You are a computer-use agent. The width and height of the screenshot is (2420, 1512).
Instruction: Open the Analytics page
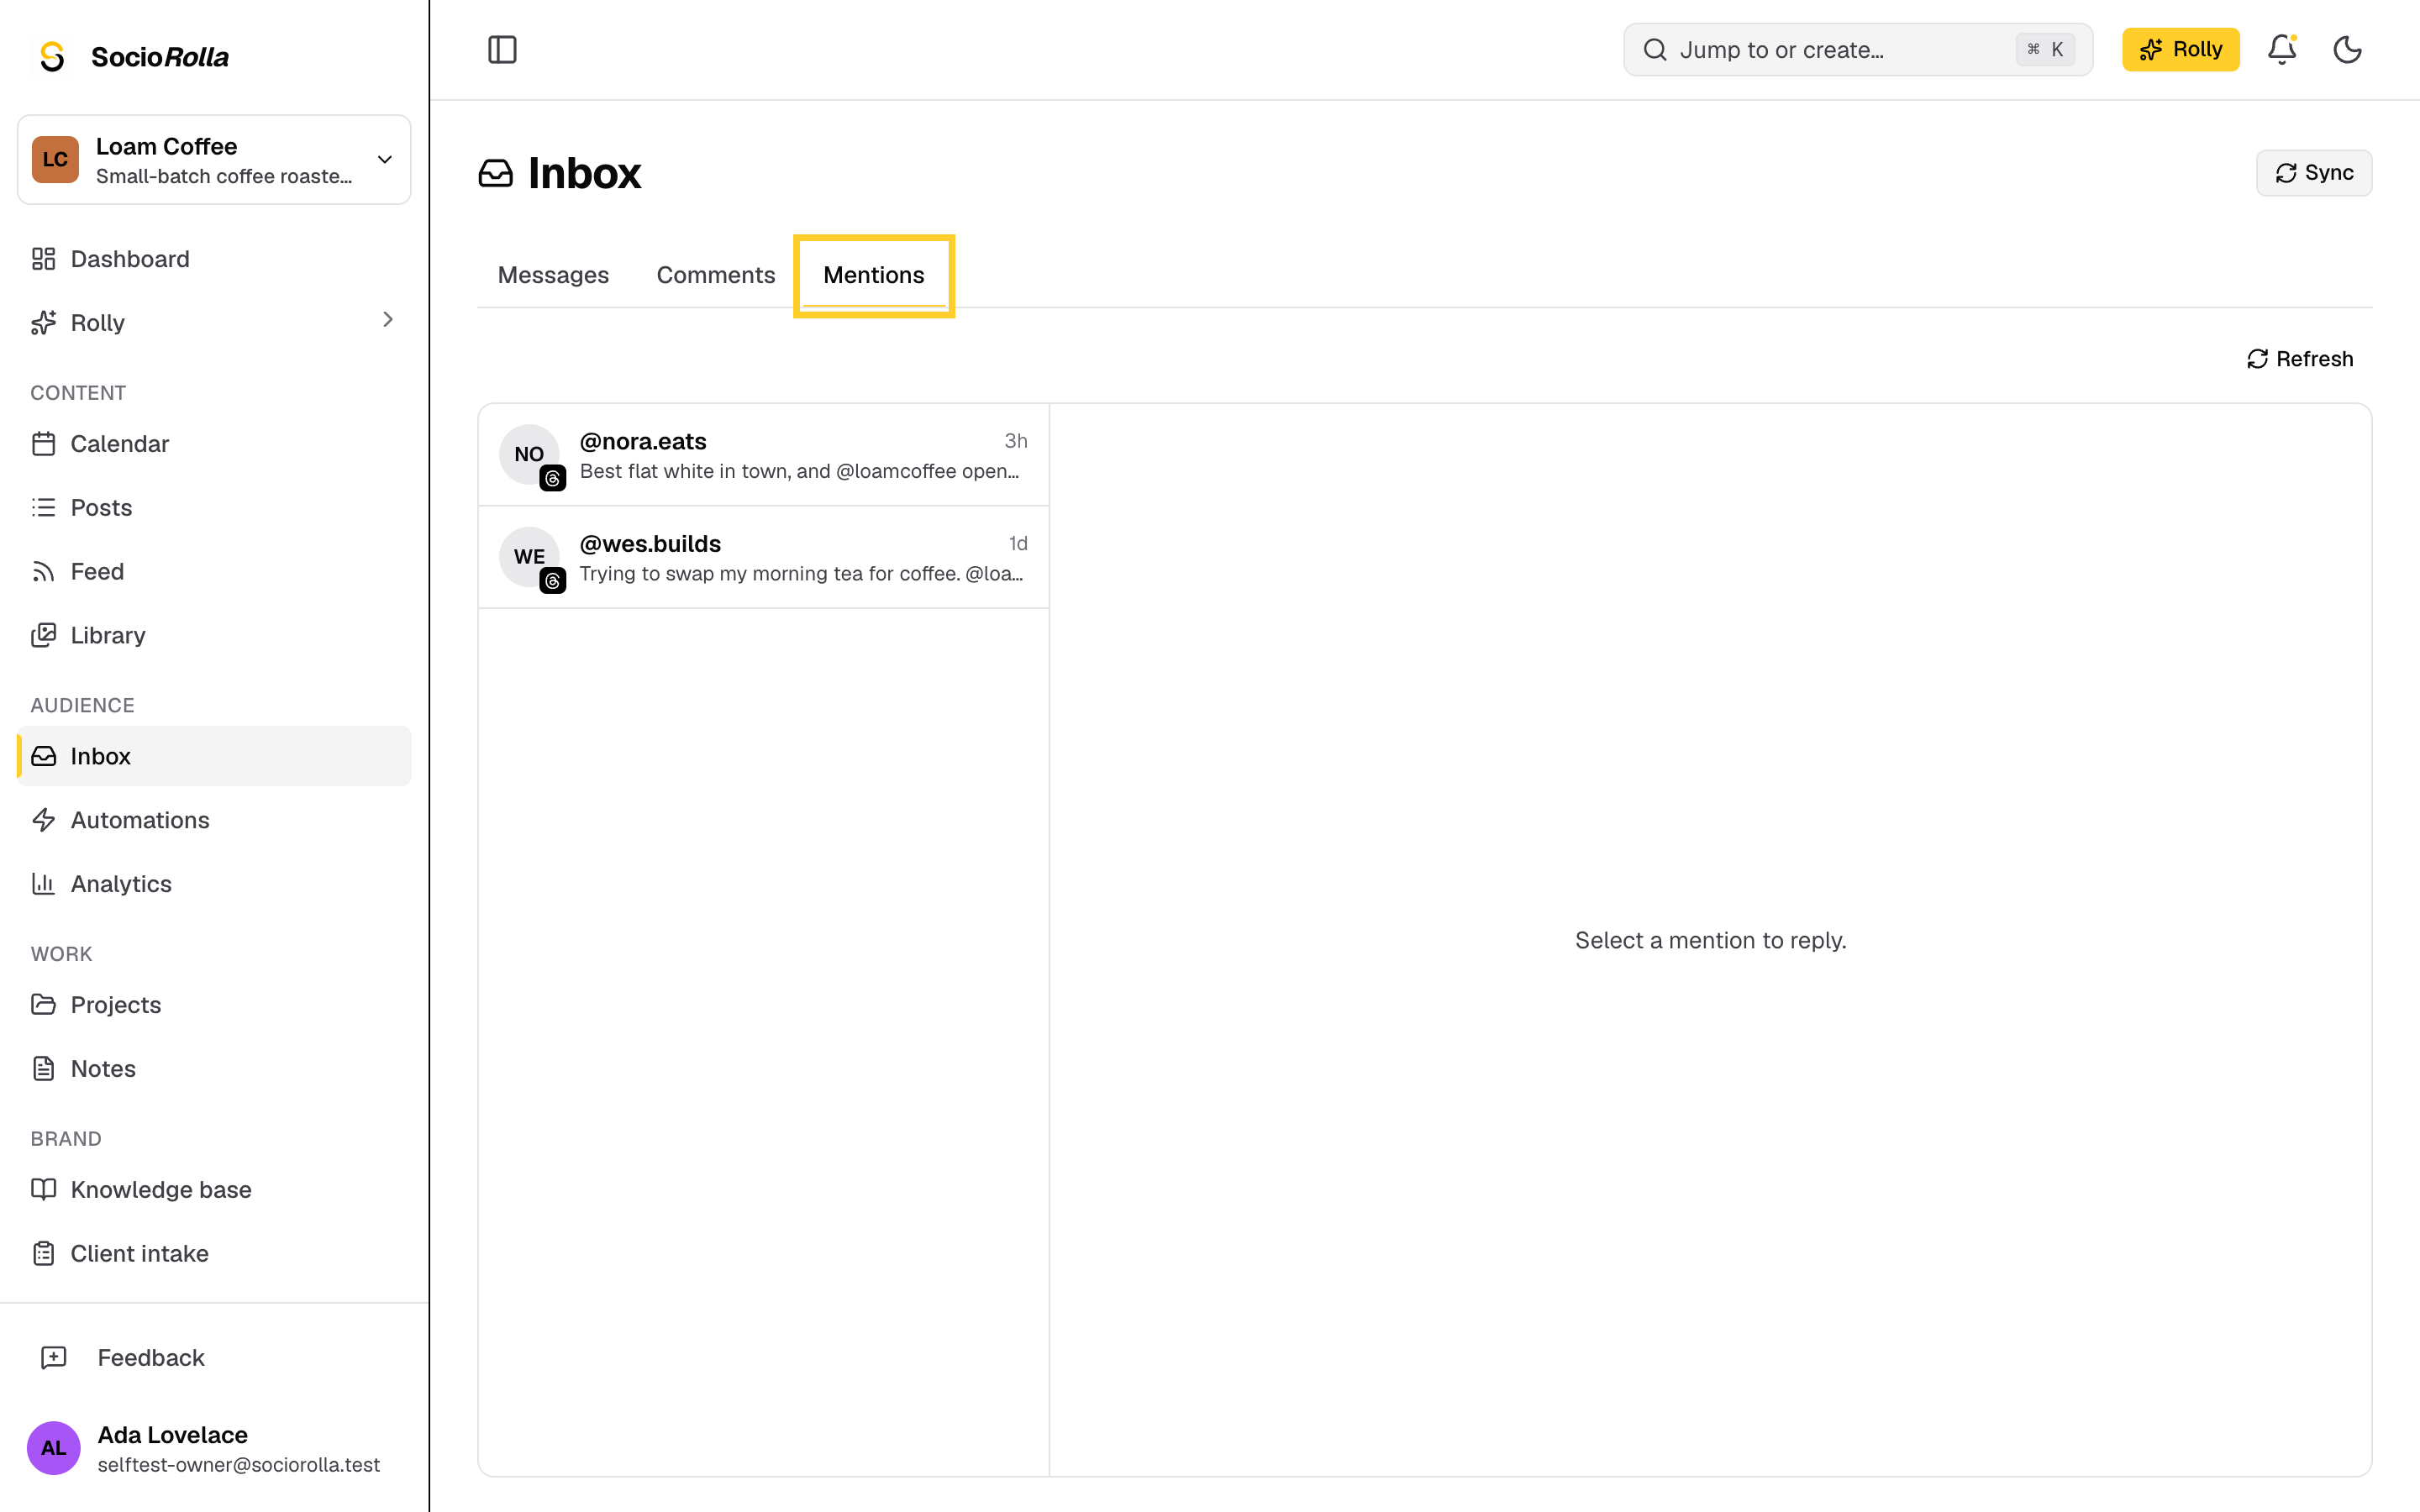214,884
